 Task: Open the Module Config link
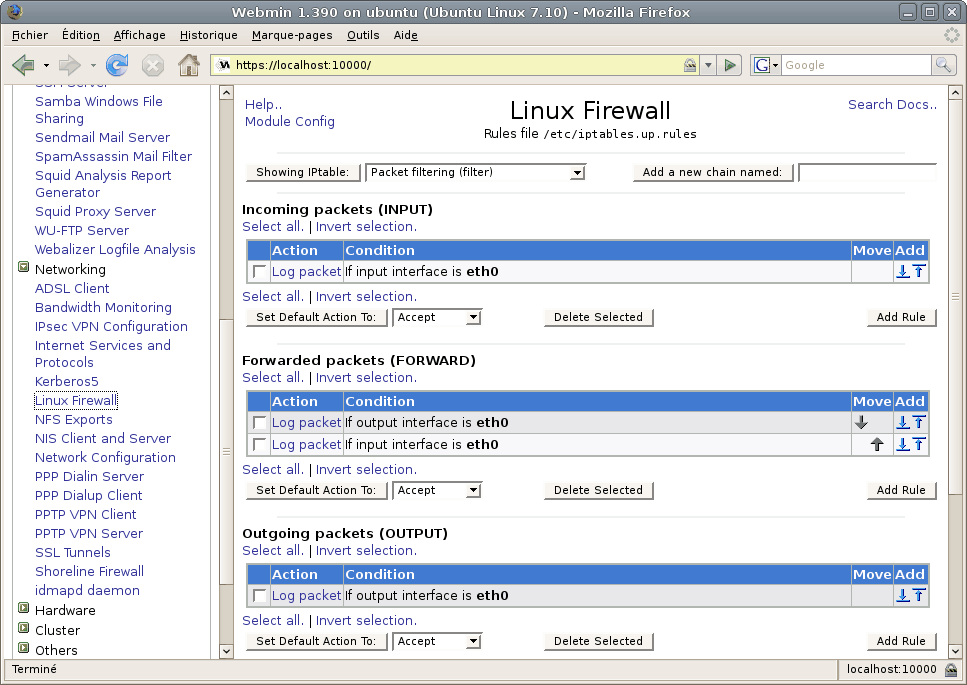[290, 121]
